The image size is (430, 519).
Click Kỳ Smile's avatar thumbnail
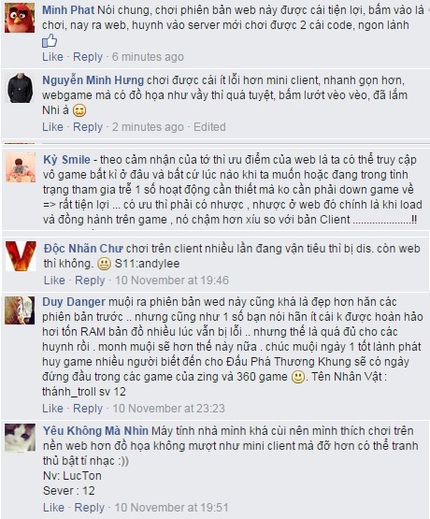coord(21,167)
